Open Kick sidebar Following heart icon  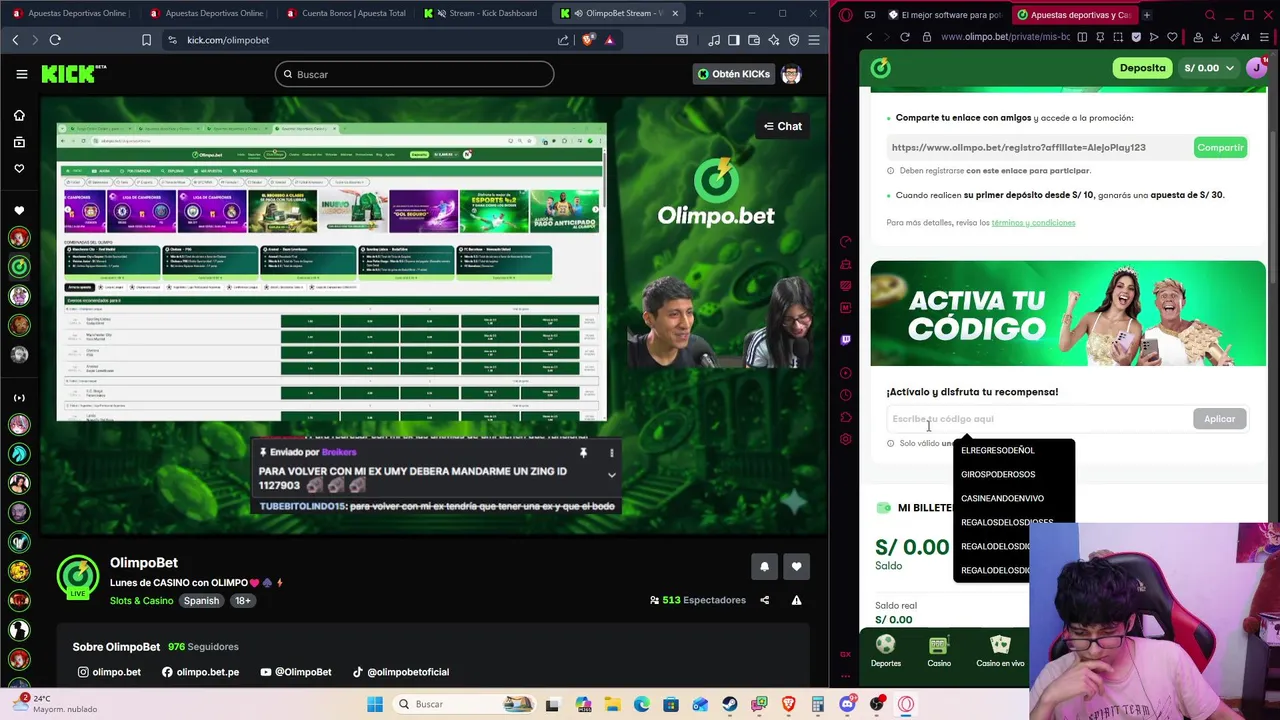[x=19, y=168]
